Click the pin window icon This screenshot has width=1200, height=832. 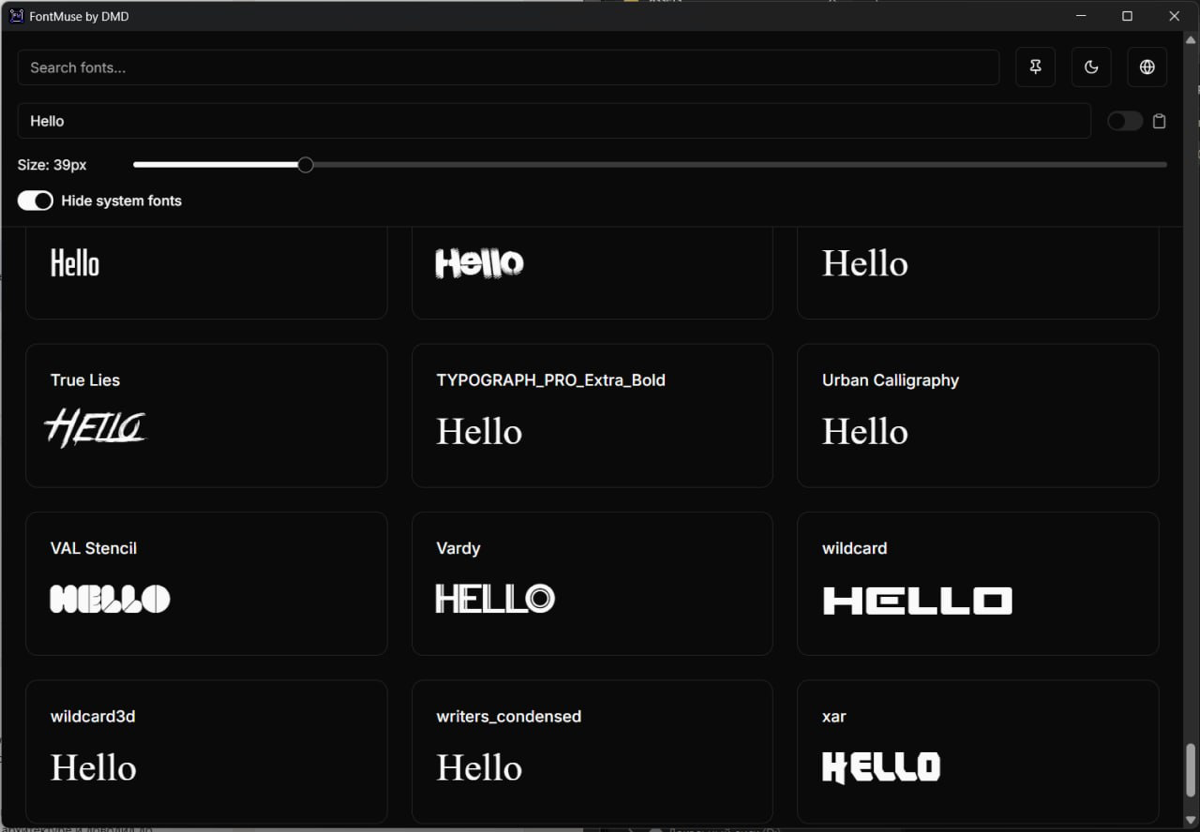click(x=1035, y=67)
